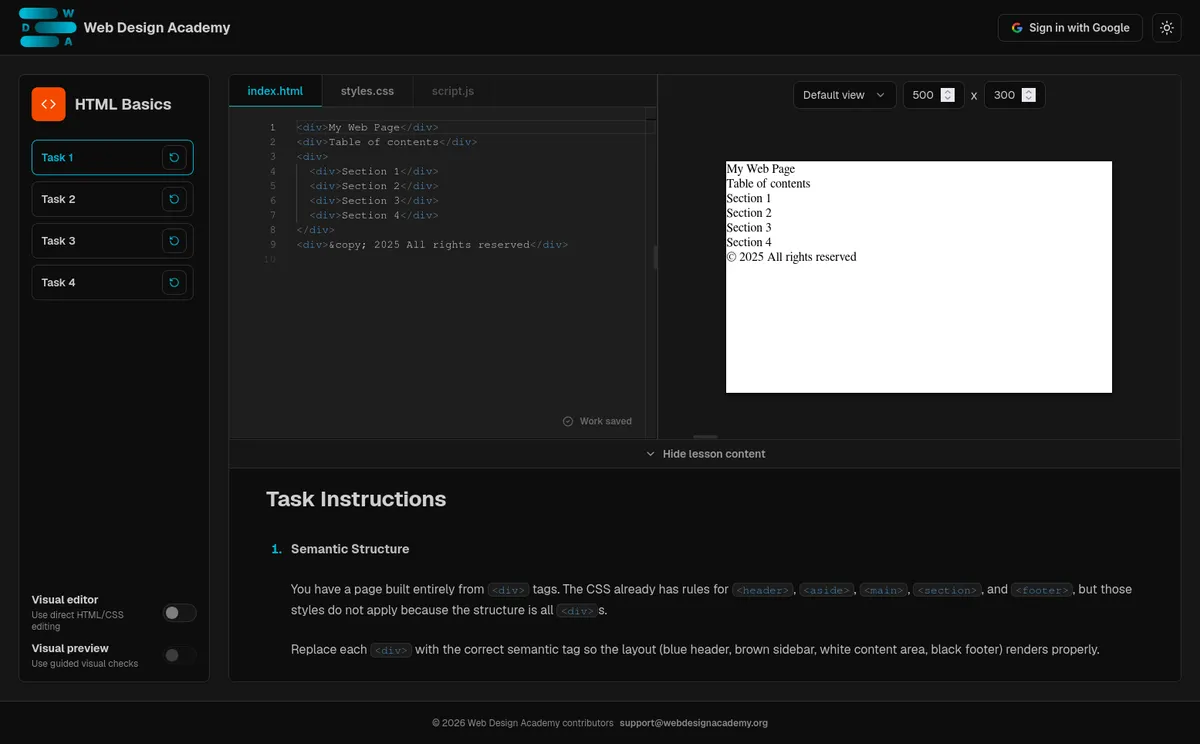Open the Default view dropdown
The width and height of the screenshot is (1200, 744).
845,95
